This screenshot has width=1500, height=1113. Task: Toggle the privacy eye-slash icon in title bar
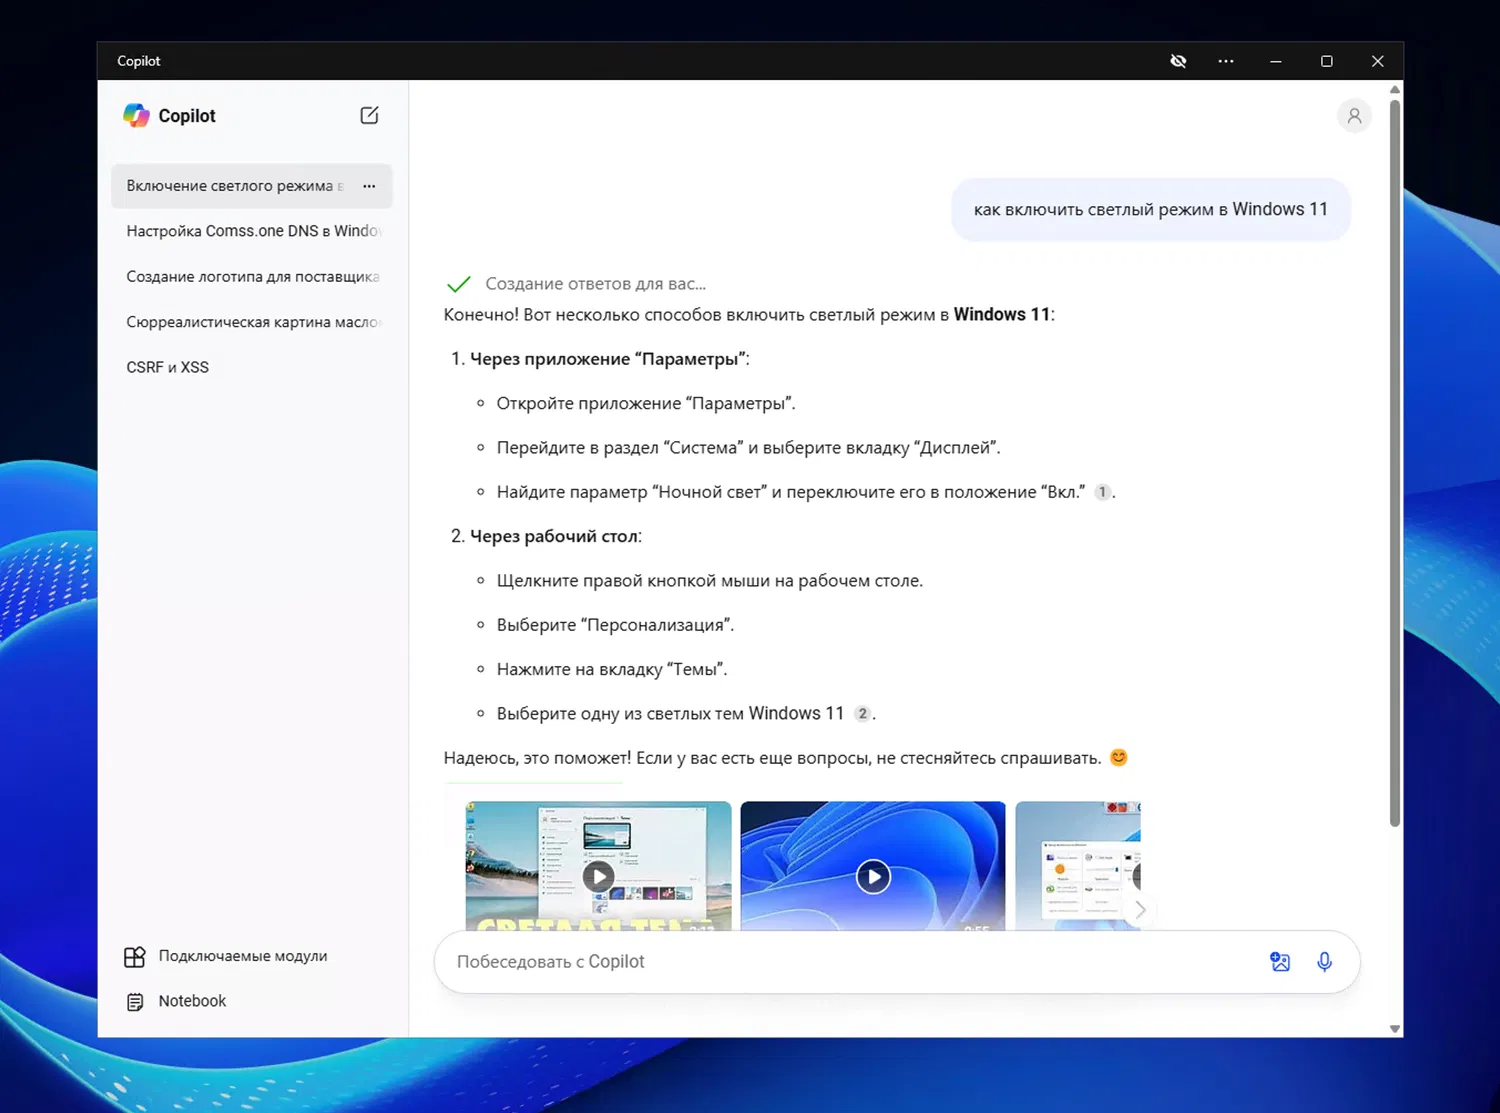click(x=1178, y=61)
